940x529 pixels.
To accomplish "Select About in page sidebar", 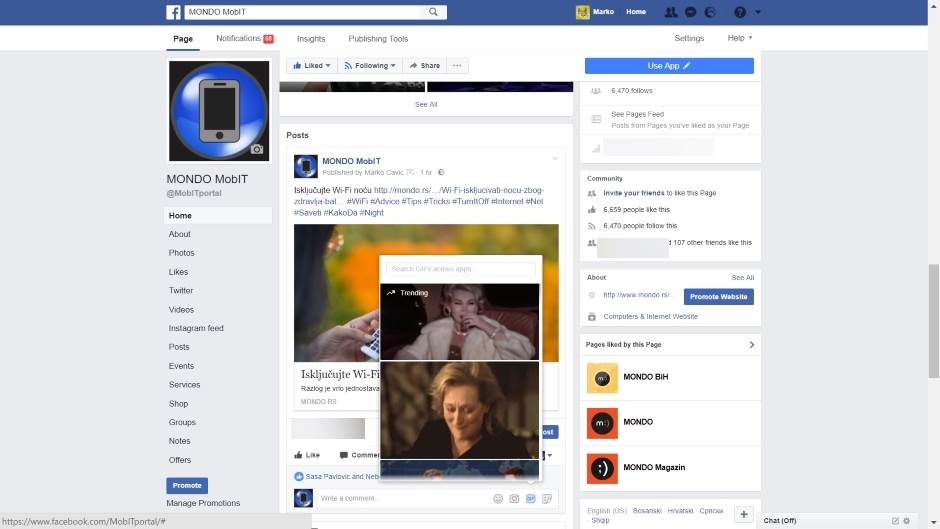I will (x=179, y=234).
